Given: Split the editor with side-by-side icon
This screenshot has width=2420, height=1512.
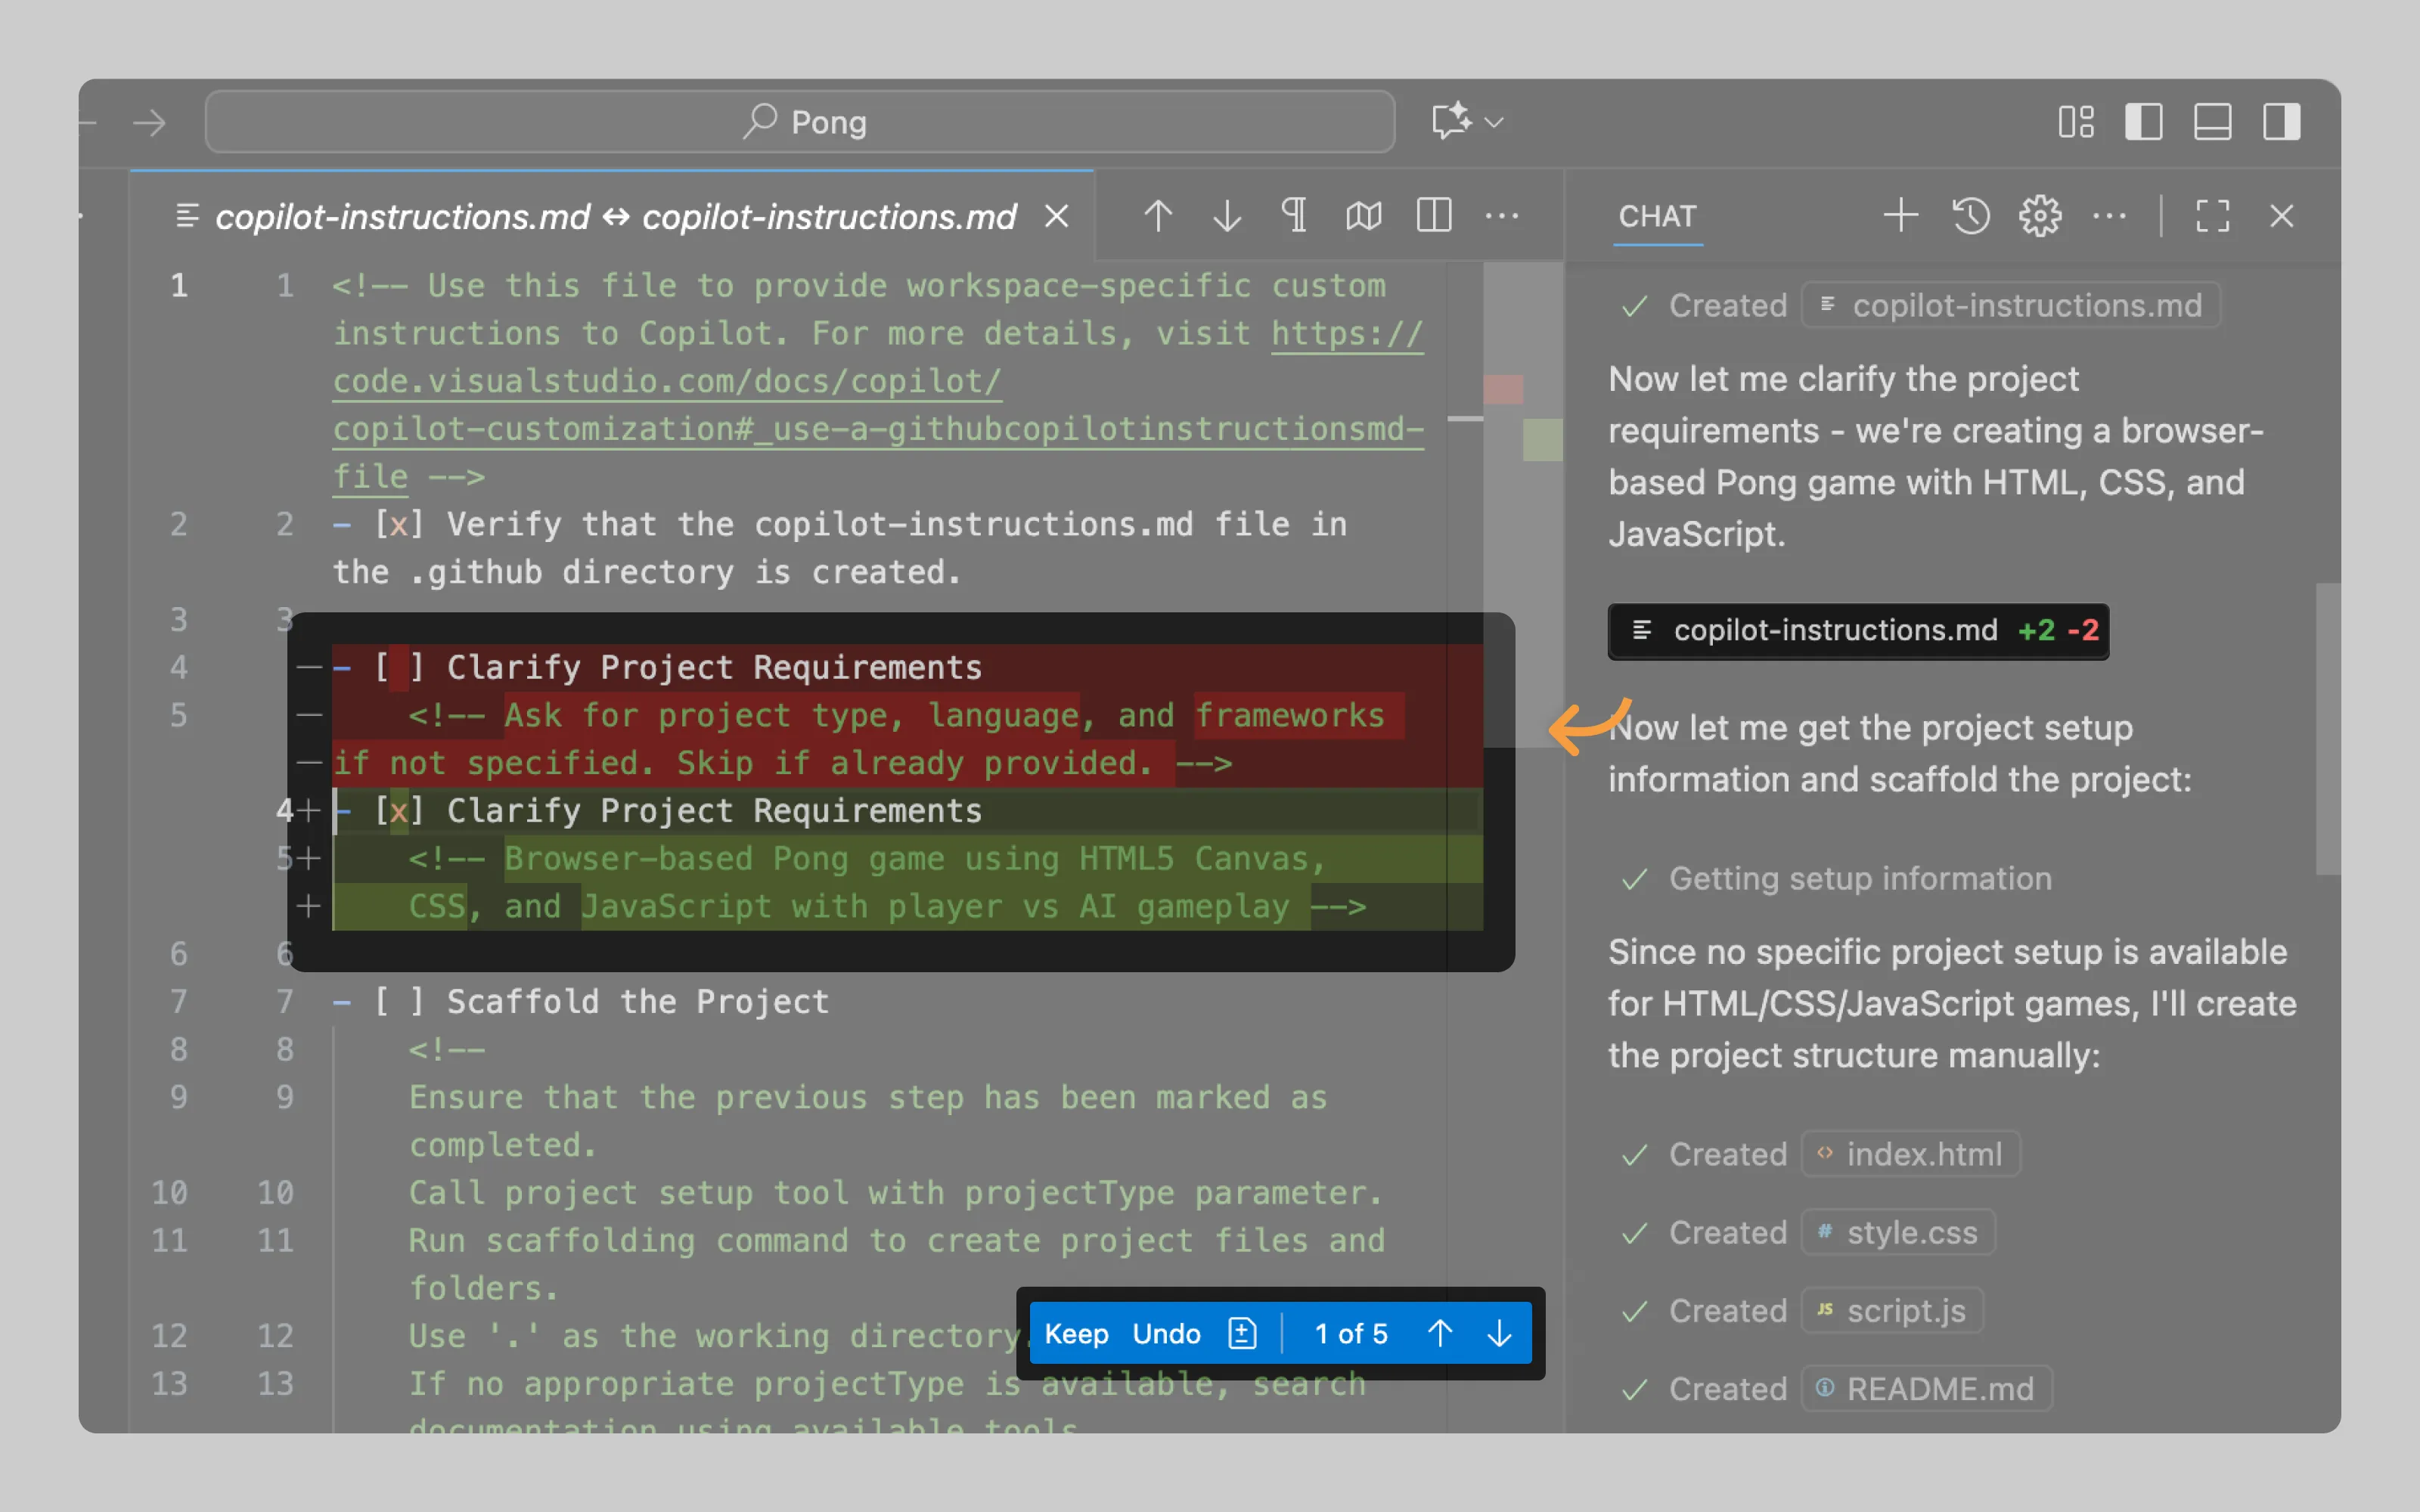Looking at the screenshot, I should [1434, 216].
